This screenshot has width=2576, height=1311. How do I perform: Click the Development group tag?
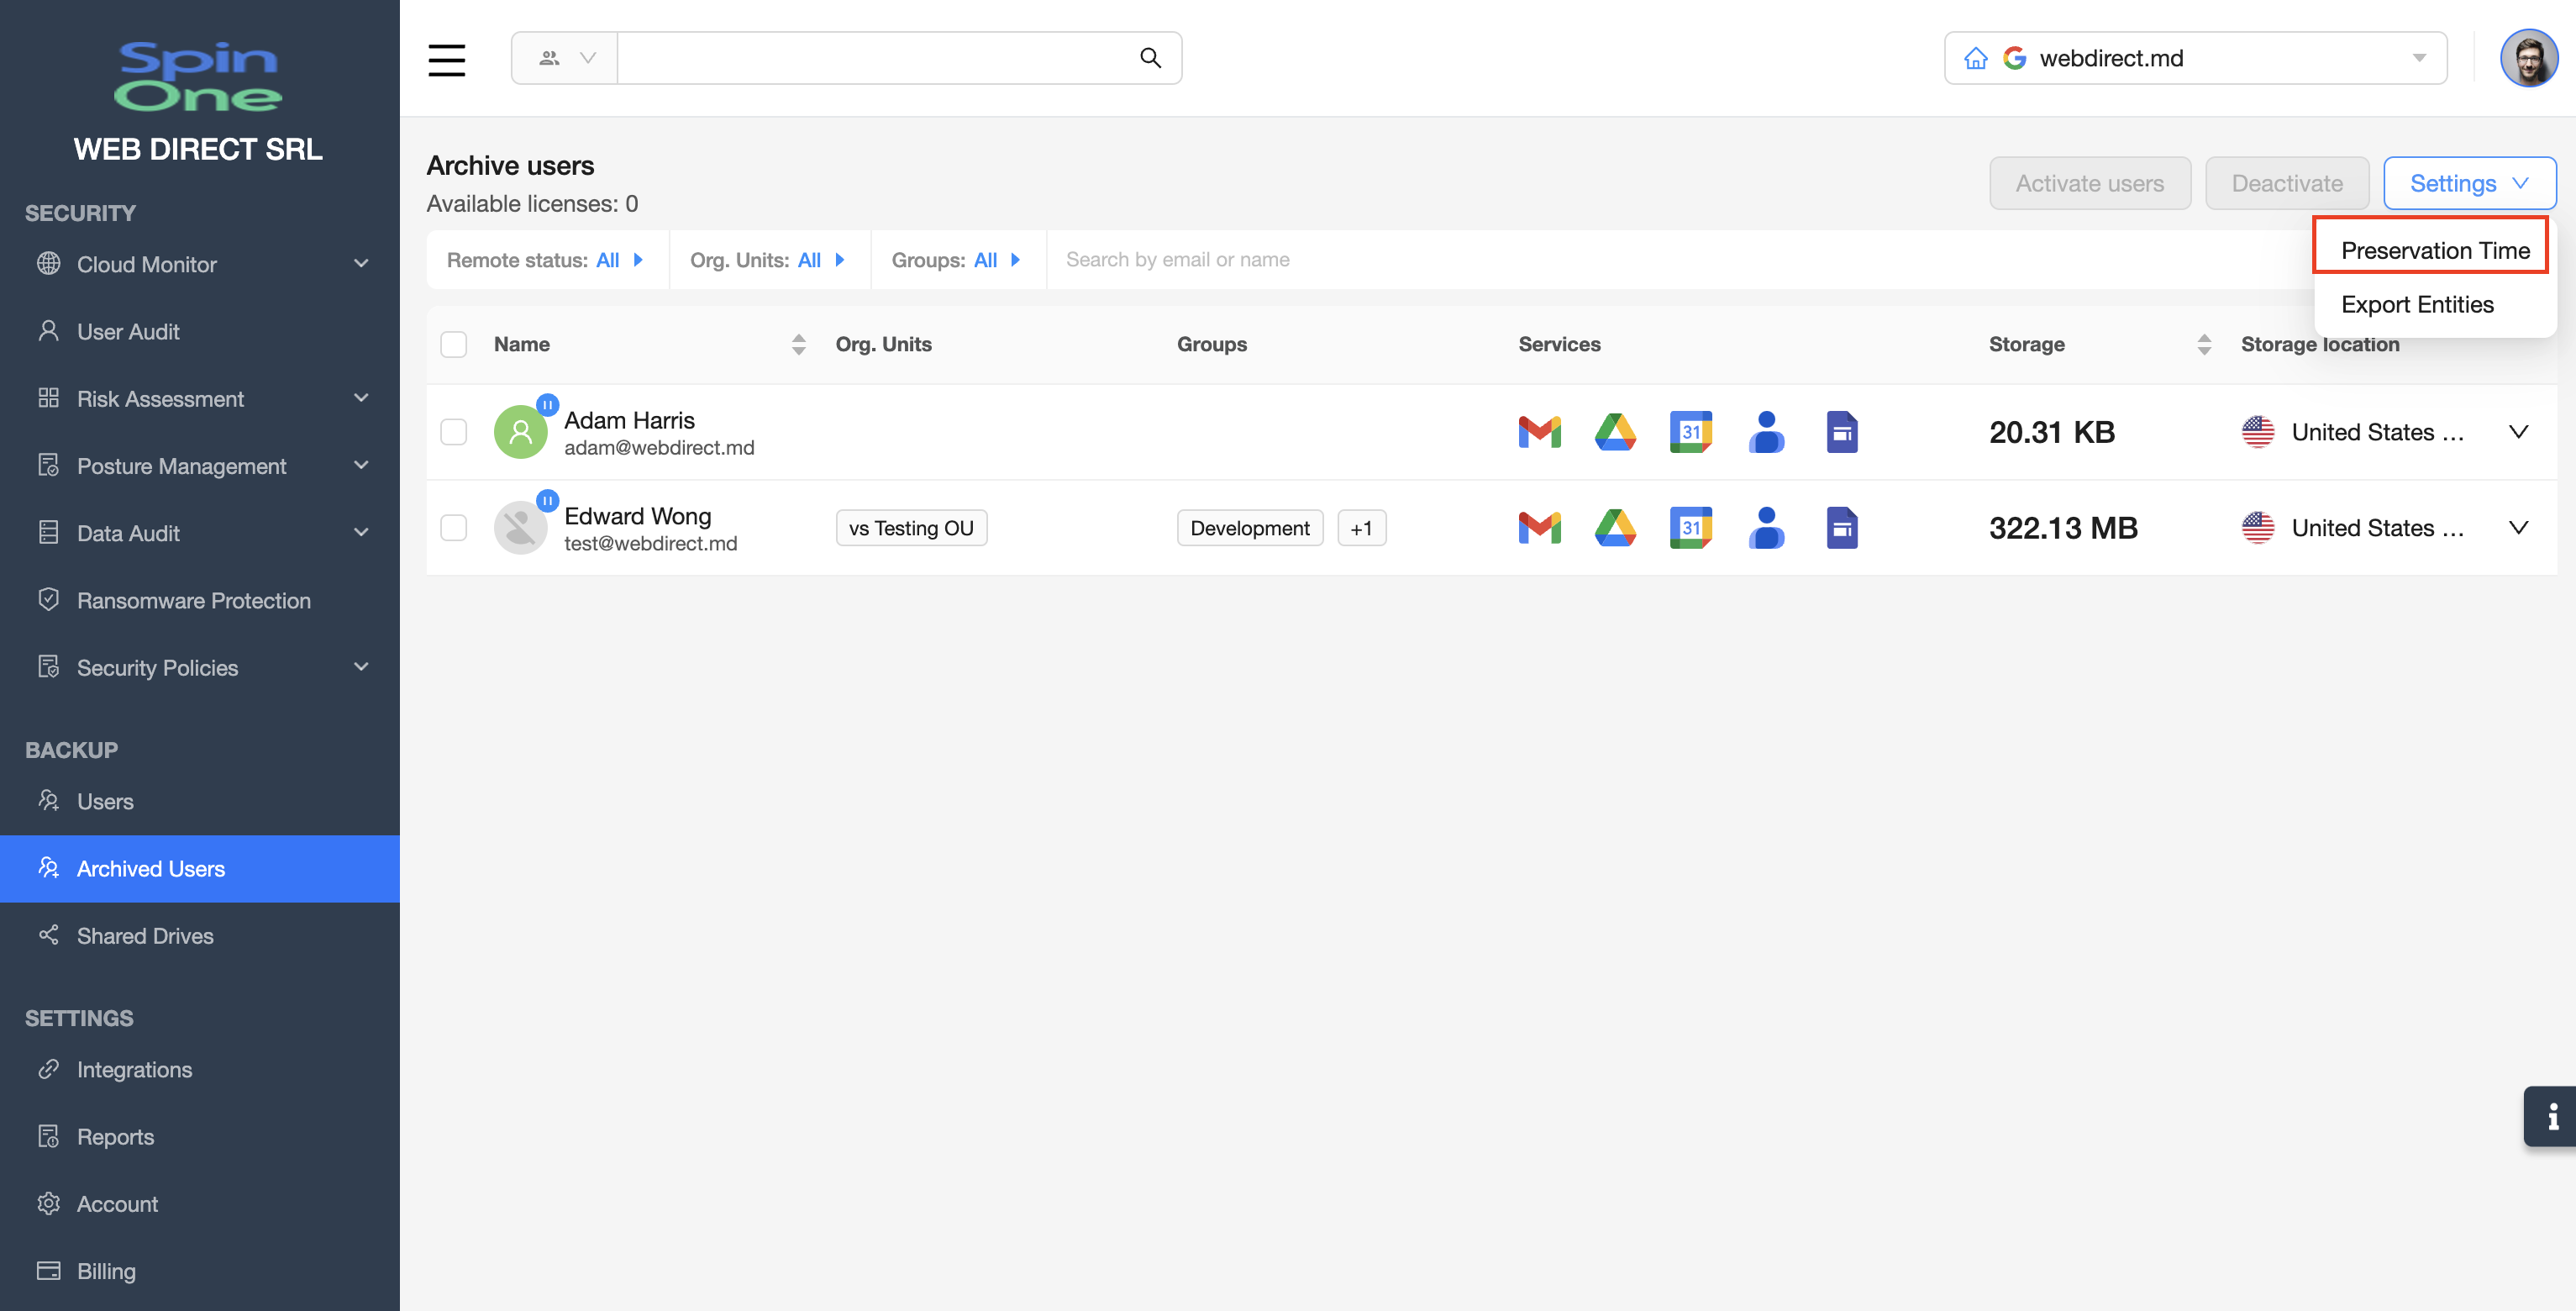[1249, 528]
